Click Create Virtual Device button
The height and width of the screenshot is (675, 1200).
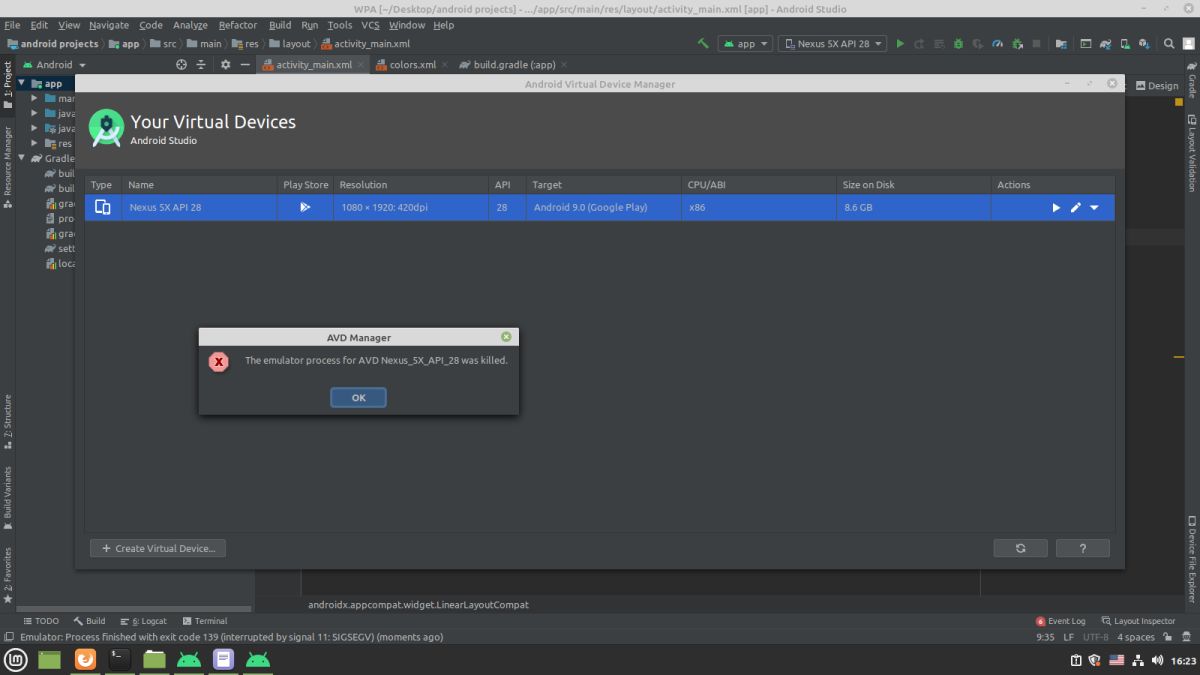[158, 548]
